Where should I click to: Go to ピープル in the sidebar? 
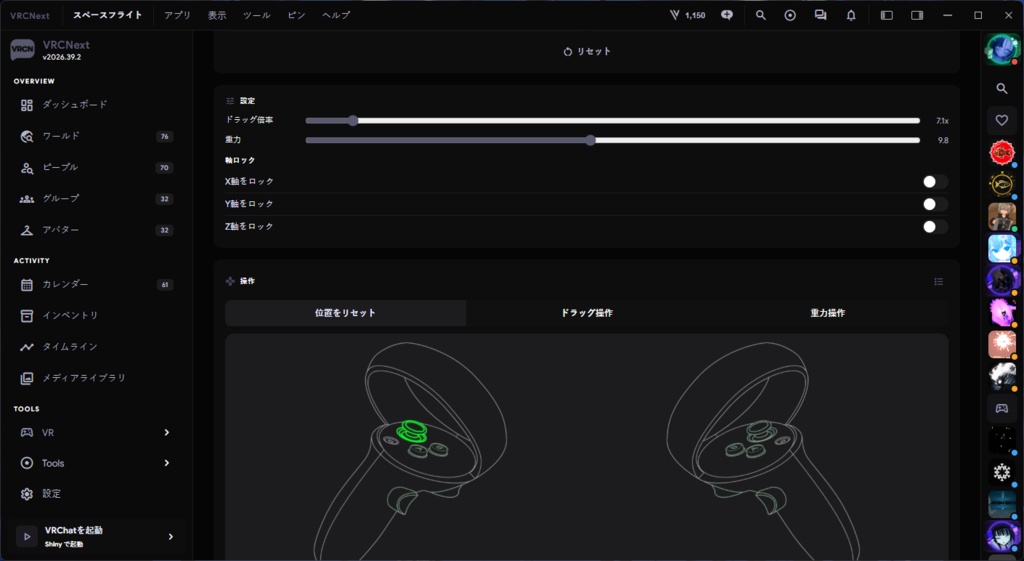point(95,168)
